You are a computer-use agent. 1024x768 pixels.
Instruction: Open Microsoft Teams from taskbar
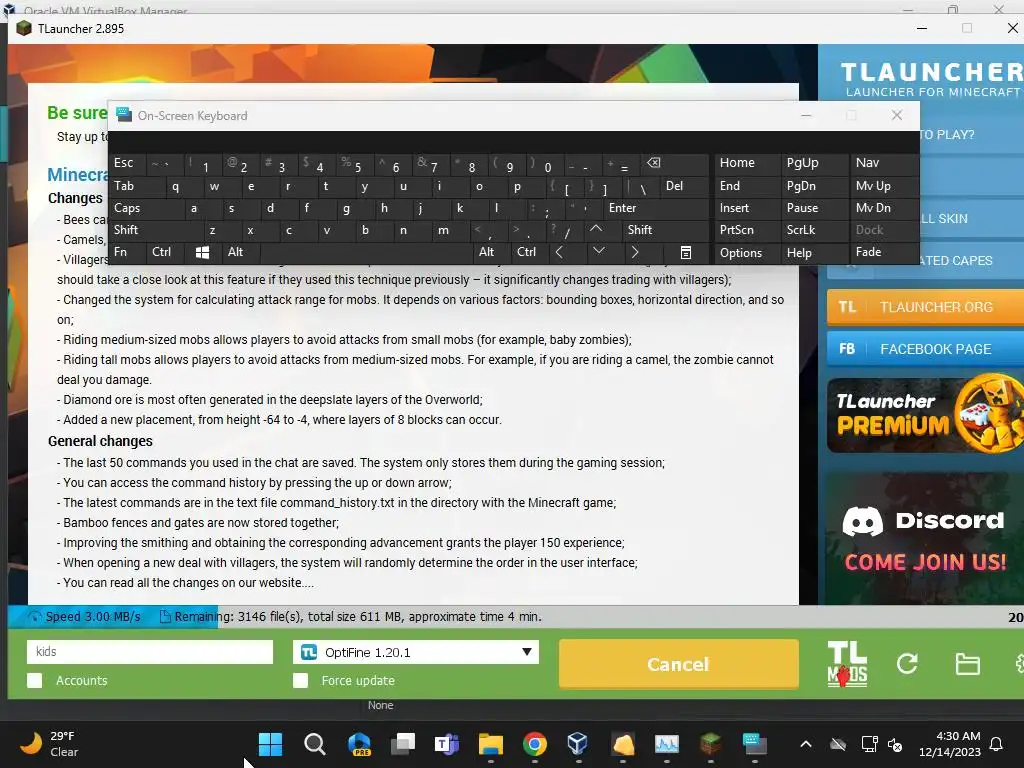click(x=447, y=744)
